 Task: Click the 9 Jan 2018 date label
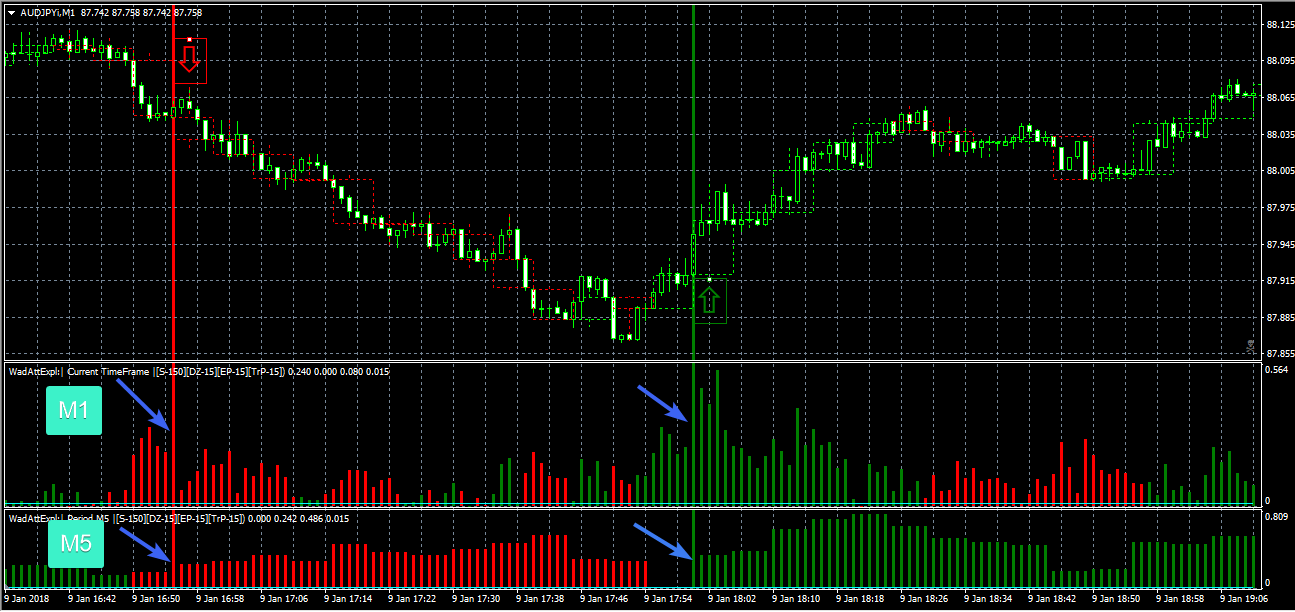coord(28,599)
